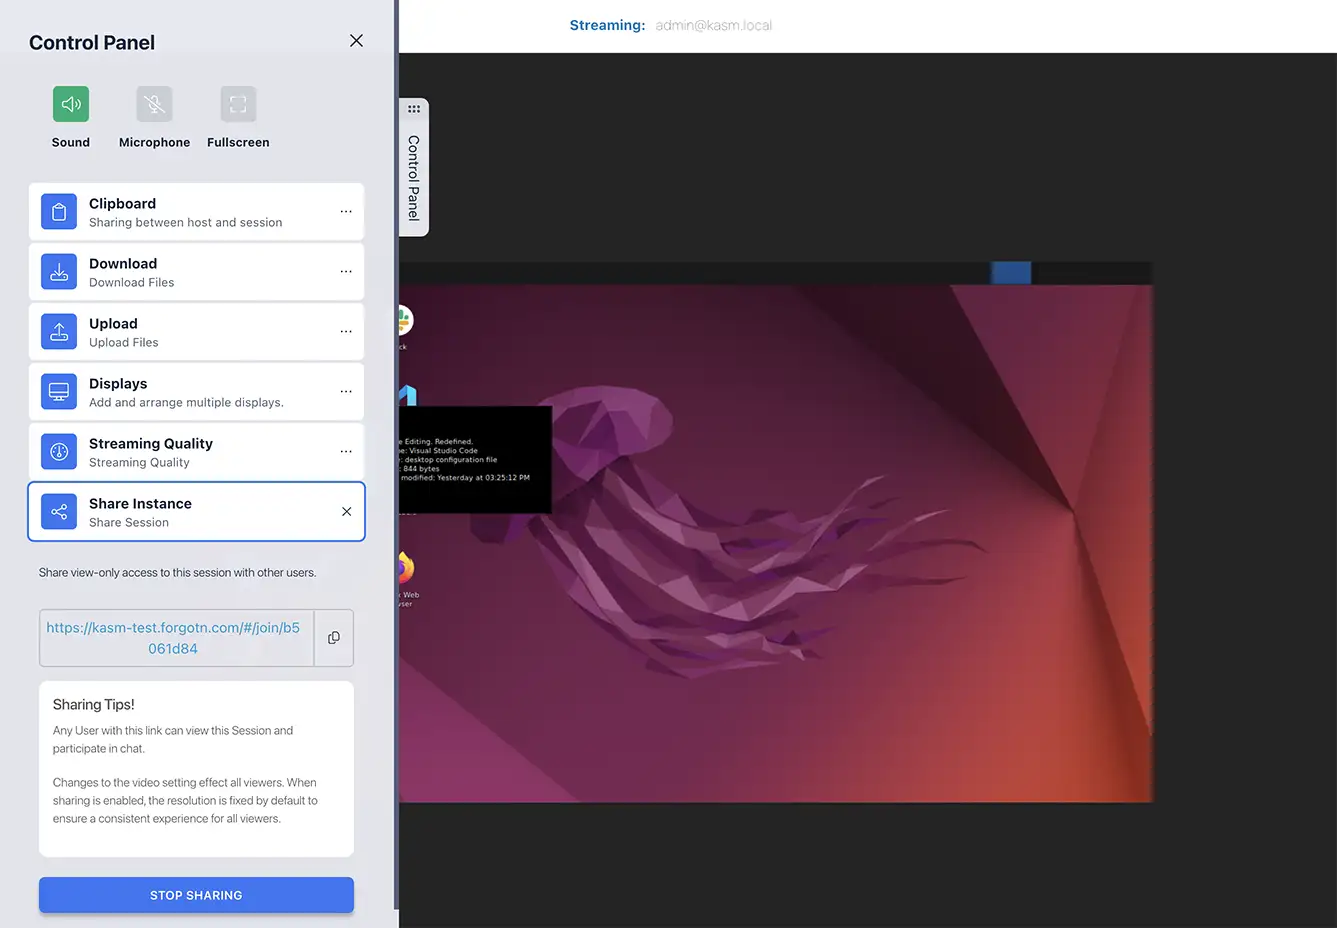Copy the share link with the copy icon
The height and width of the screenshot is (928, 1337).
click(334, 637)
